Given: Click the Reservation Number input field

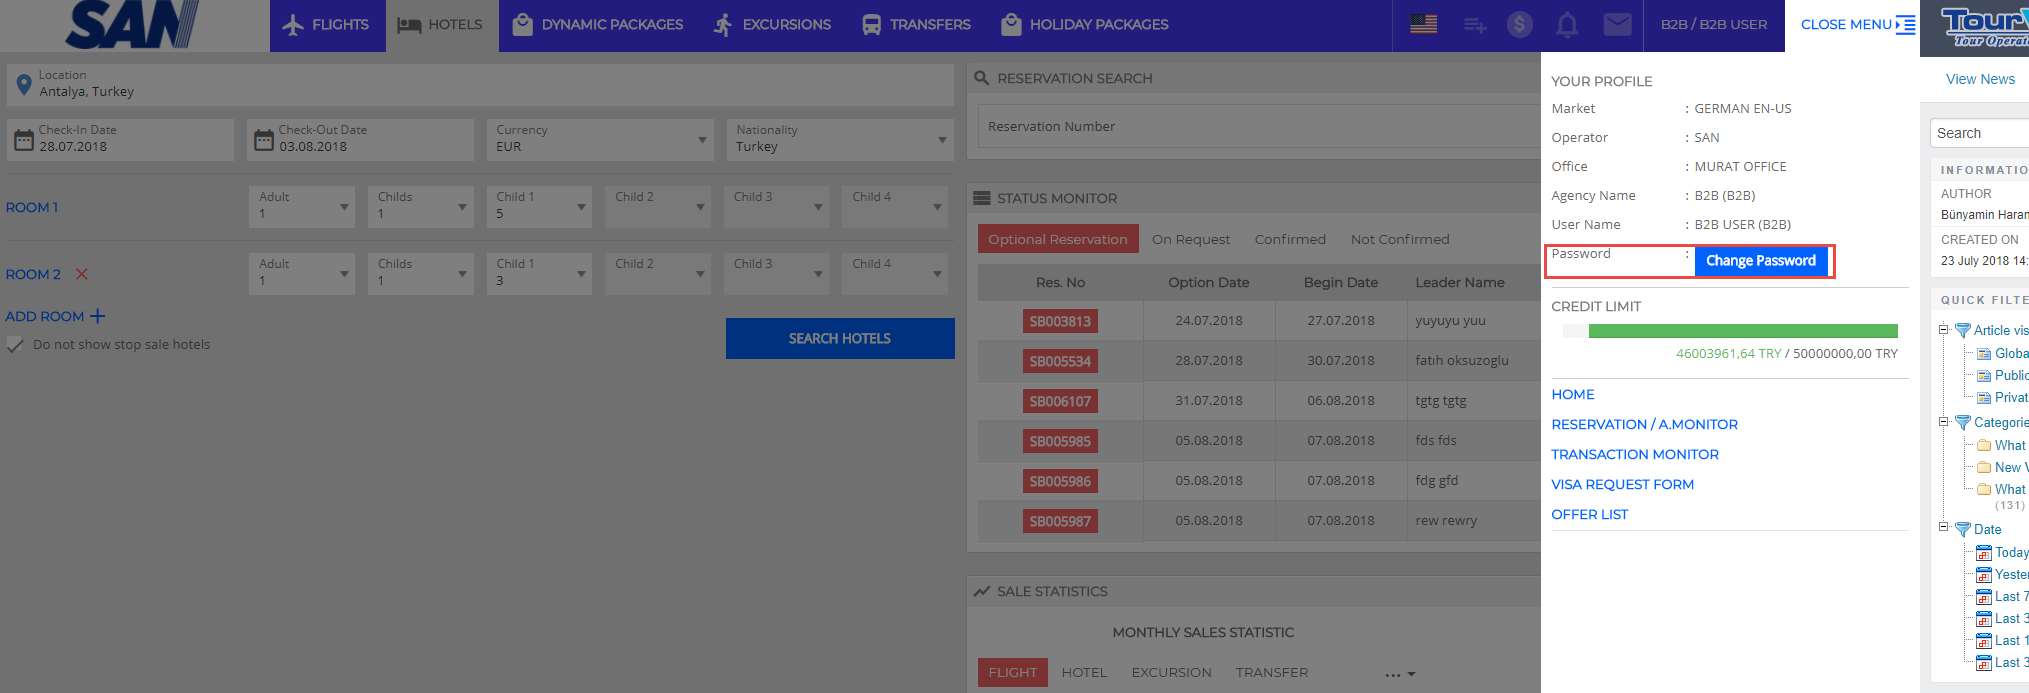Looking at the screenshot, I should pyautogui.click(x=1255, y=127).
